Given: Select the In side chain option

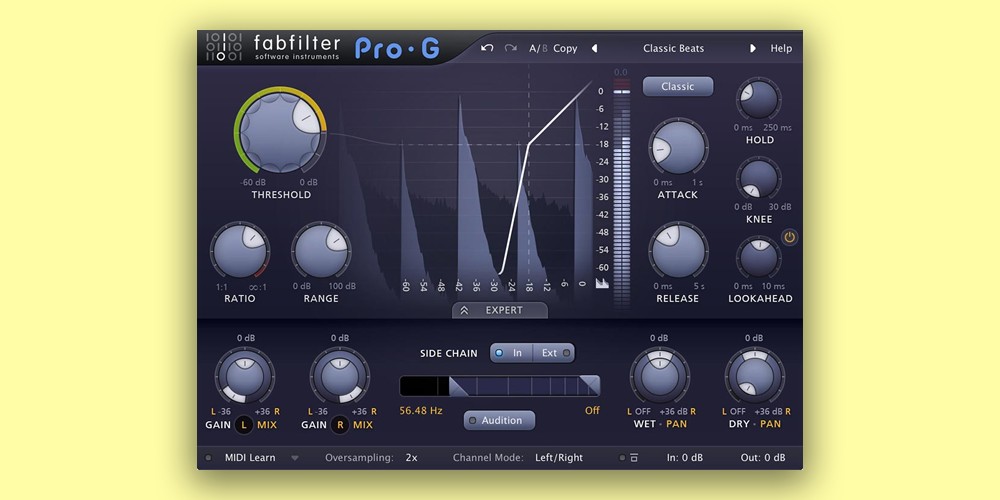Looking at the screenshot, I should click(511, 353).
